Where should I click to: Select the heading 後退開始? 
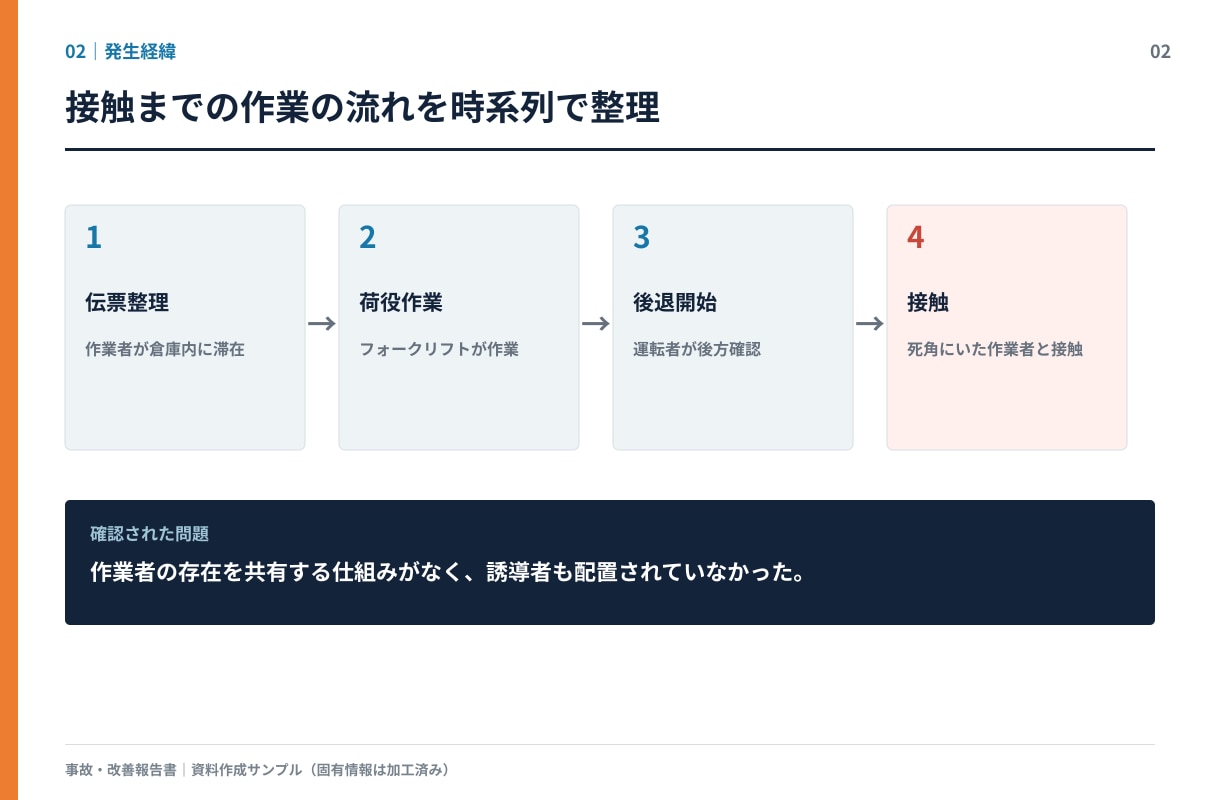[675, 302]
